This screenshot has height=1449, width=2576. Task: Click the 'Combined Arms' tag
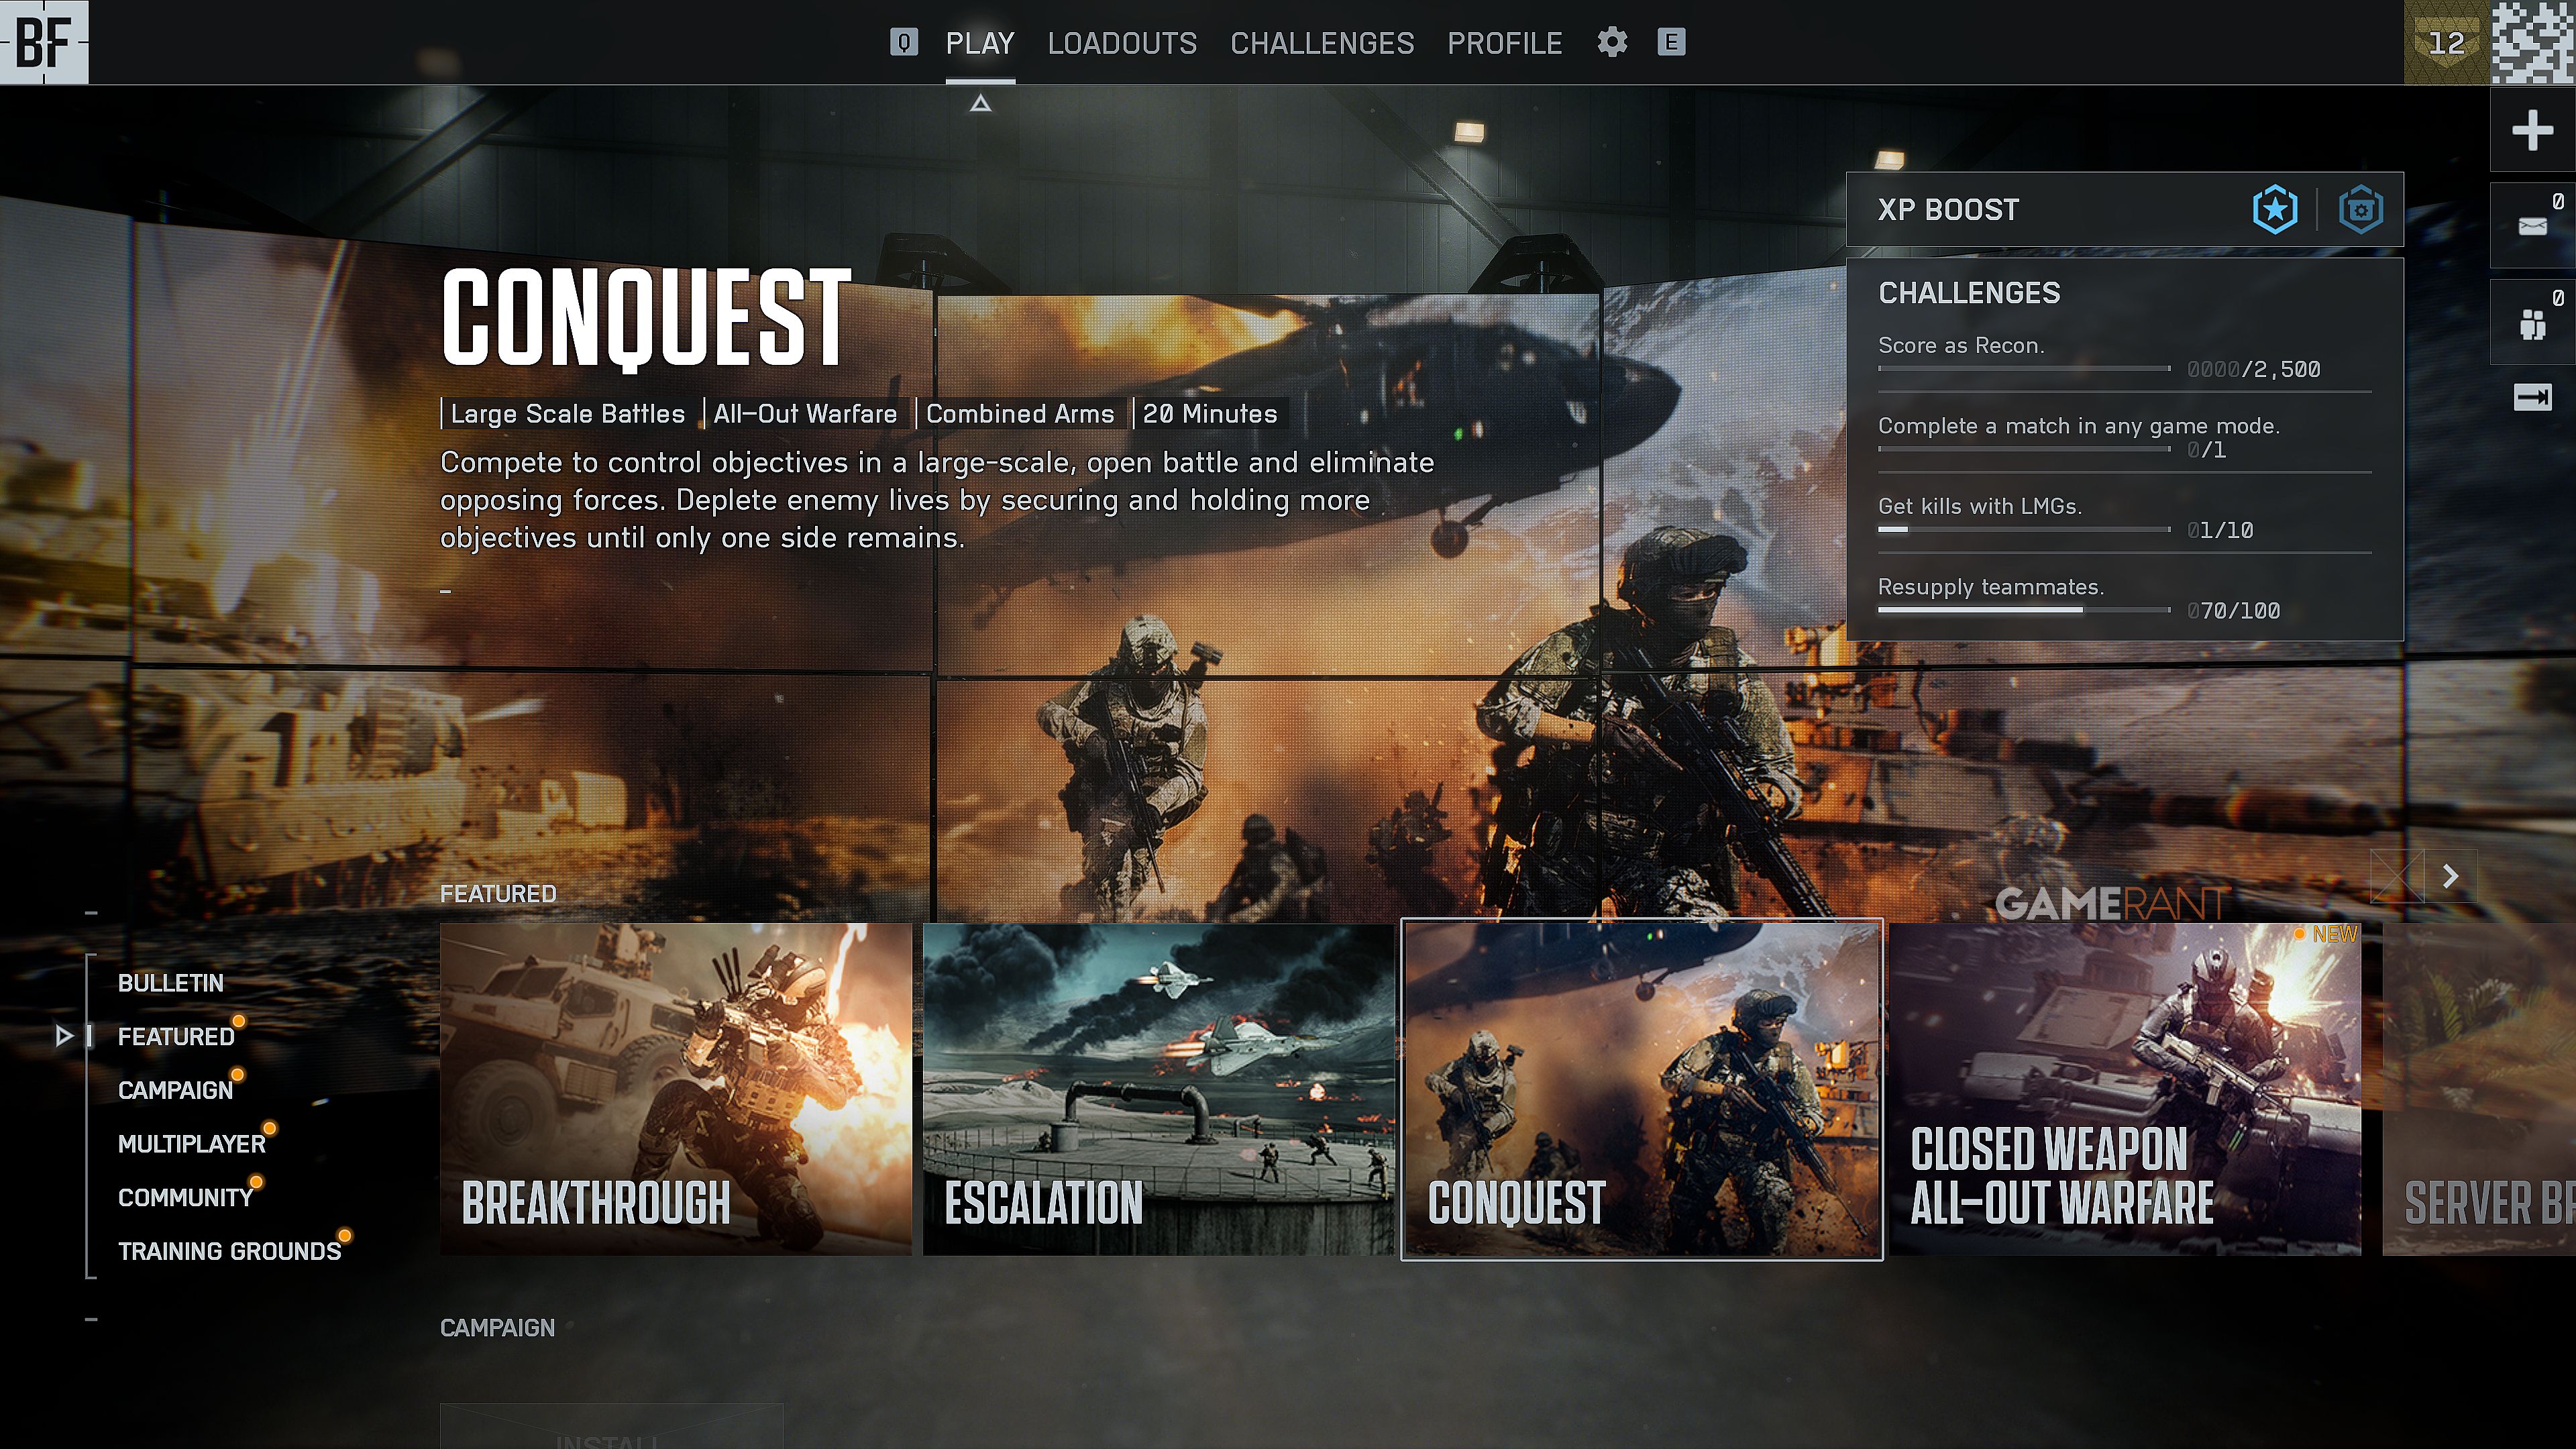(1020, 414)
